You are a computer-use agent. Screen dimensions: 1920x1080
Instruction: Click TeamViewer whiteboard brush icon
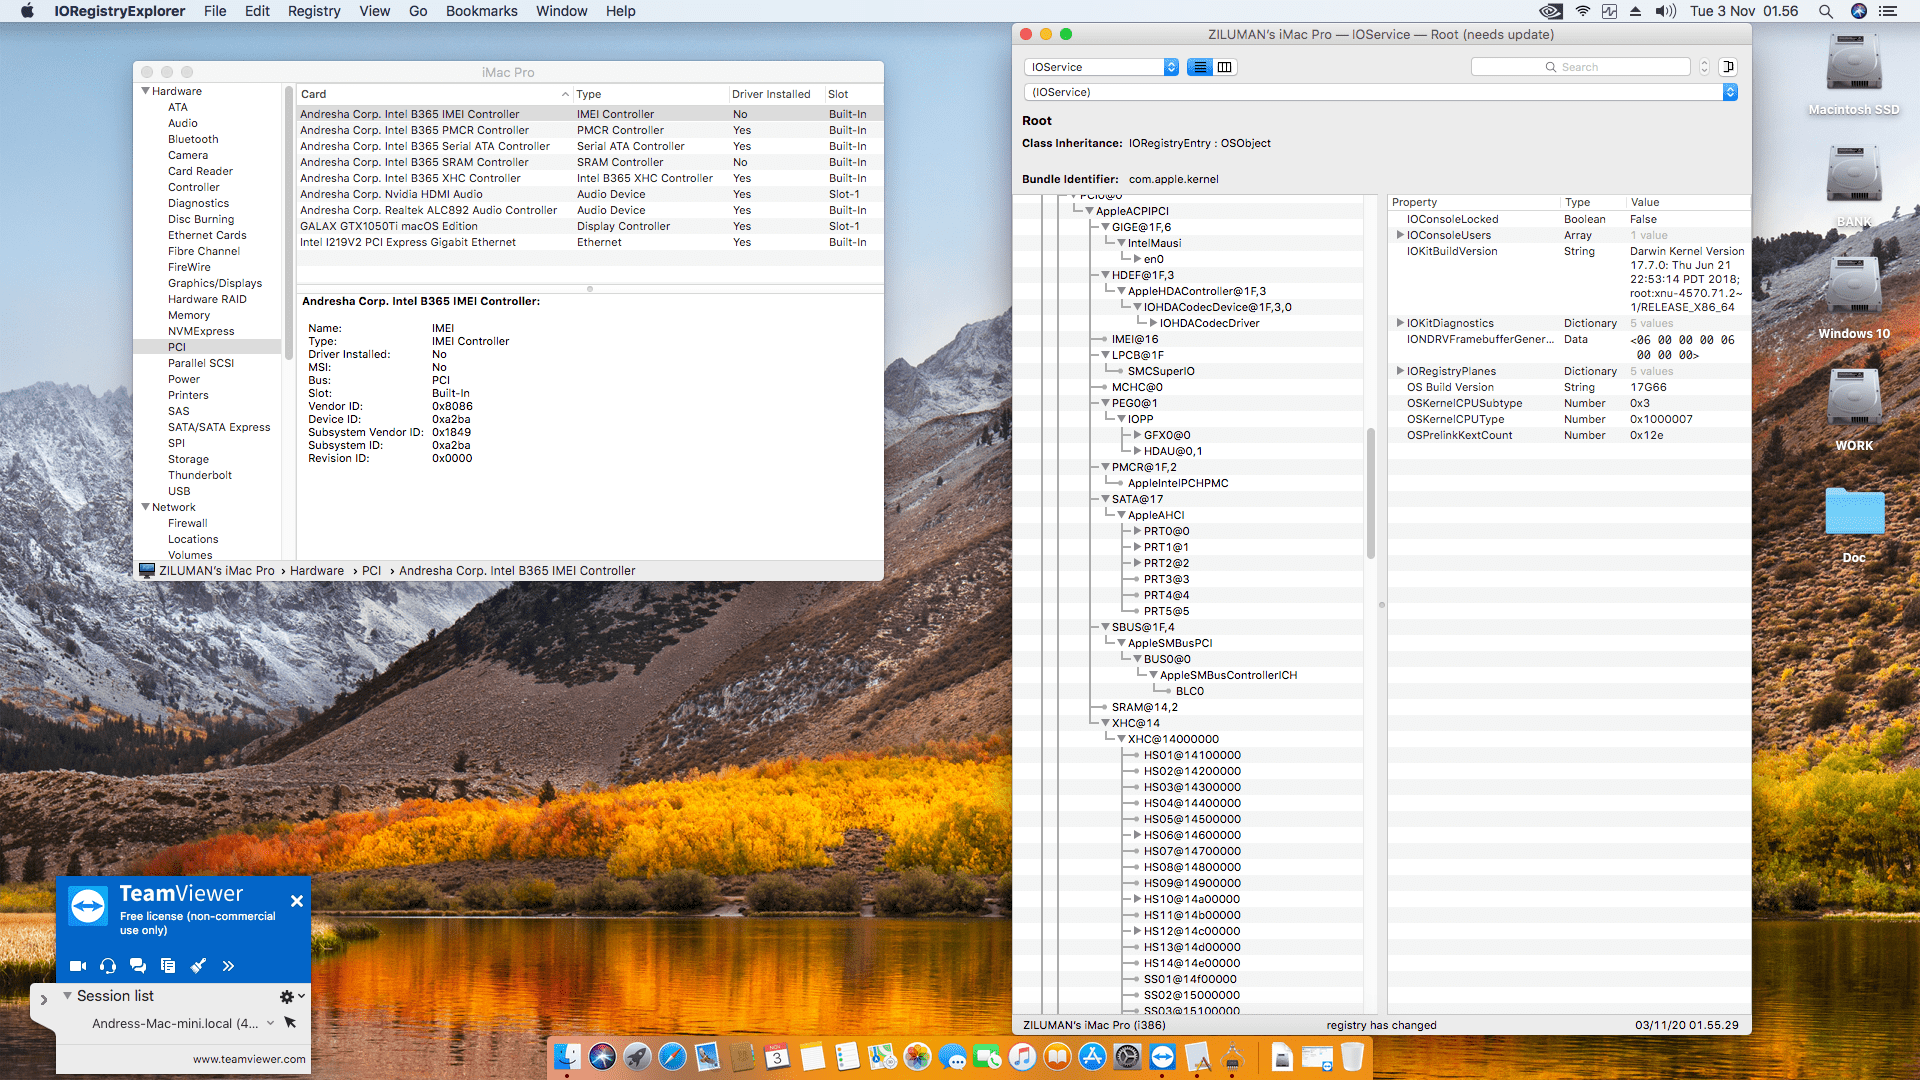click(x=198, y=966)
